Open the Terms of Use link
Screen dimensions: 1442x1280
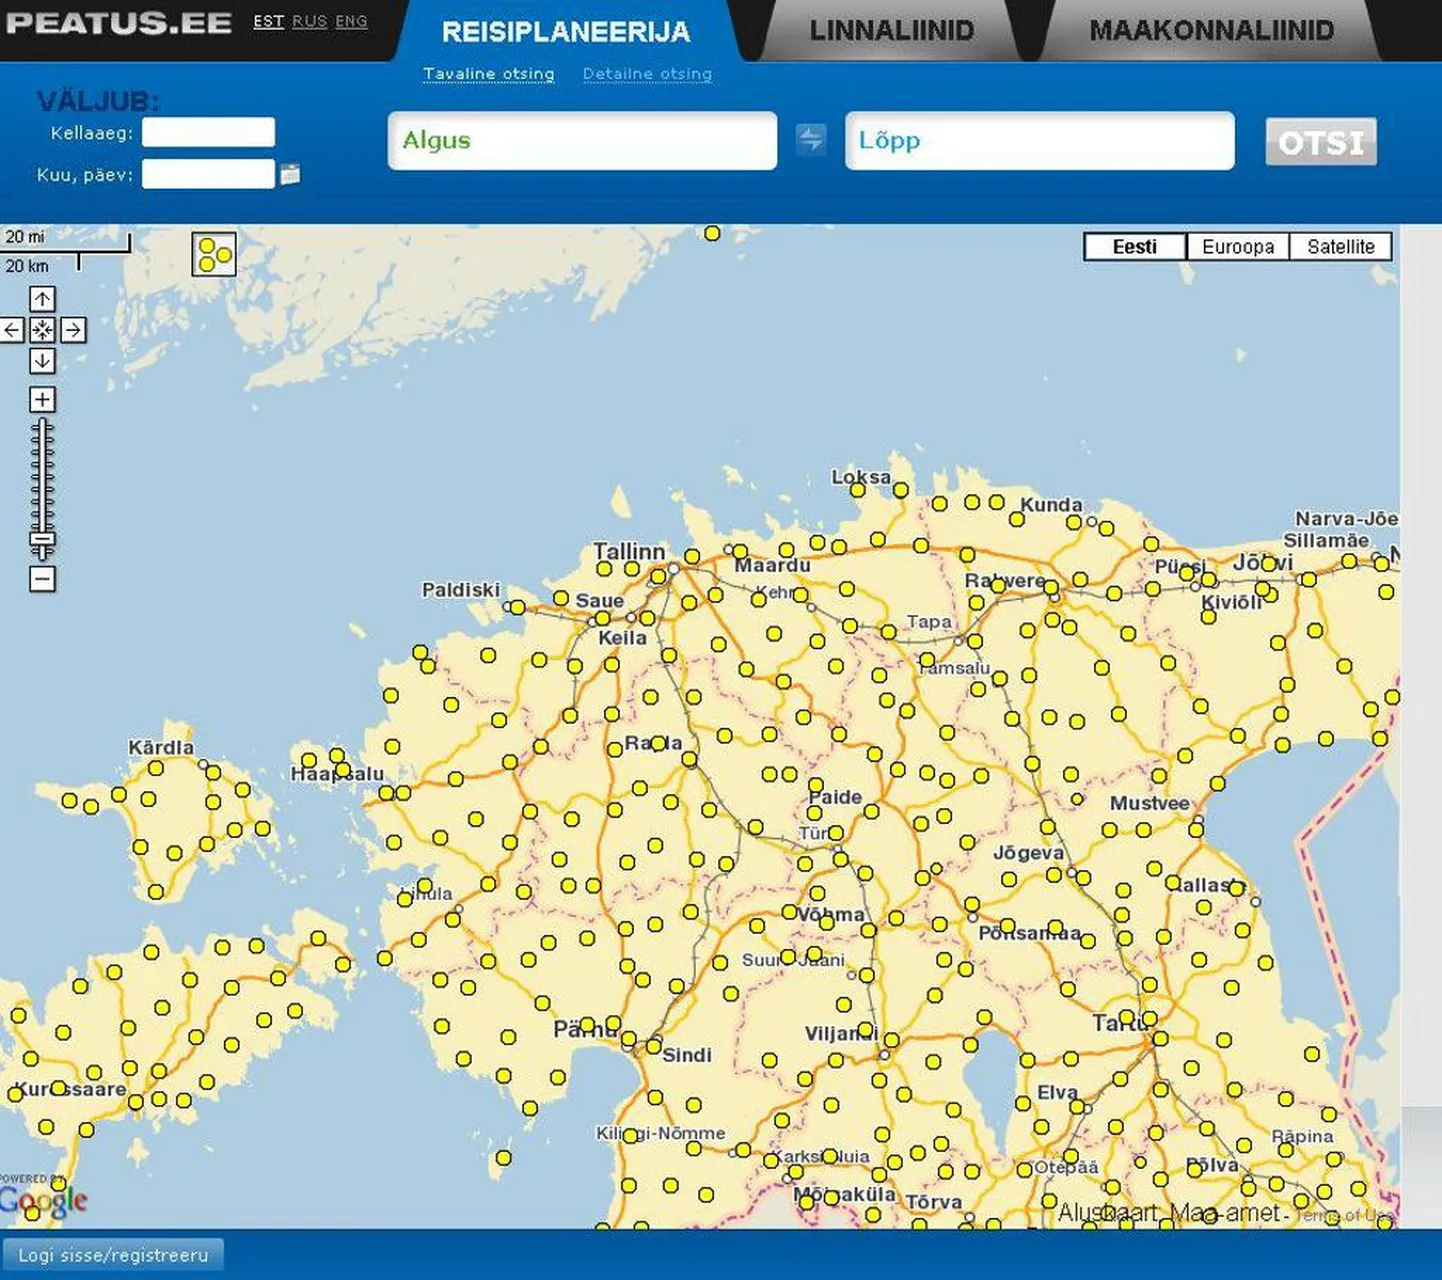point(1345,1216)
